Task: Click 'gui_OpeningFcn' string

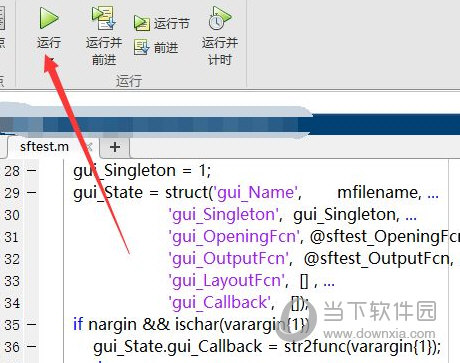Action: (x=234, y=237)
